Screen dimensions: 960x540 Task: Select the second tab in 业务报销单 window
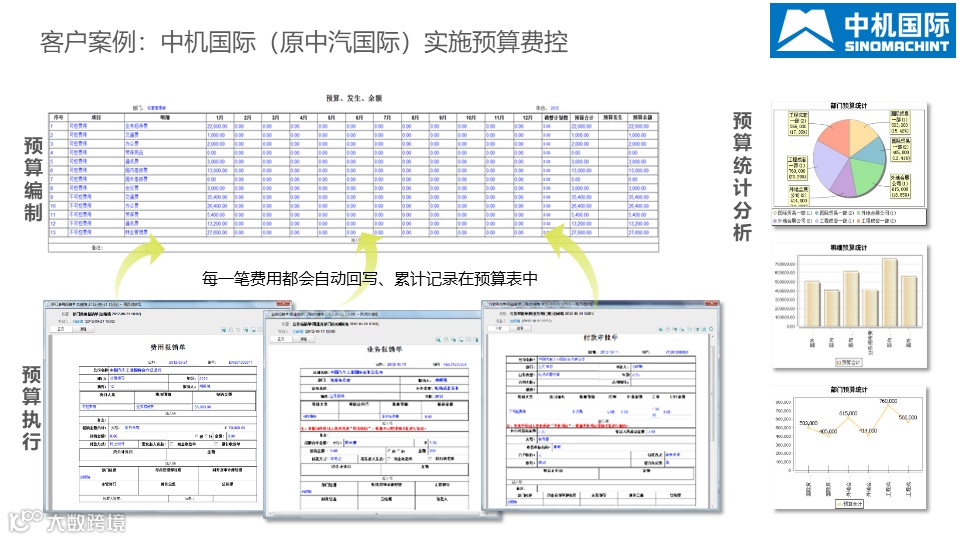point(303,339)
